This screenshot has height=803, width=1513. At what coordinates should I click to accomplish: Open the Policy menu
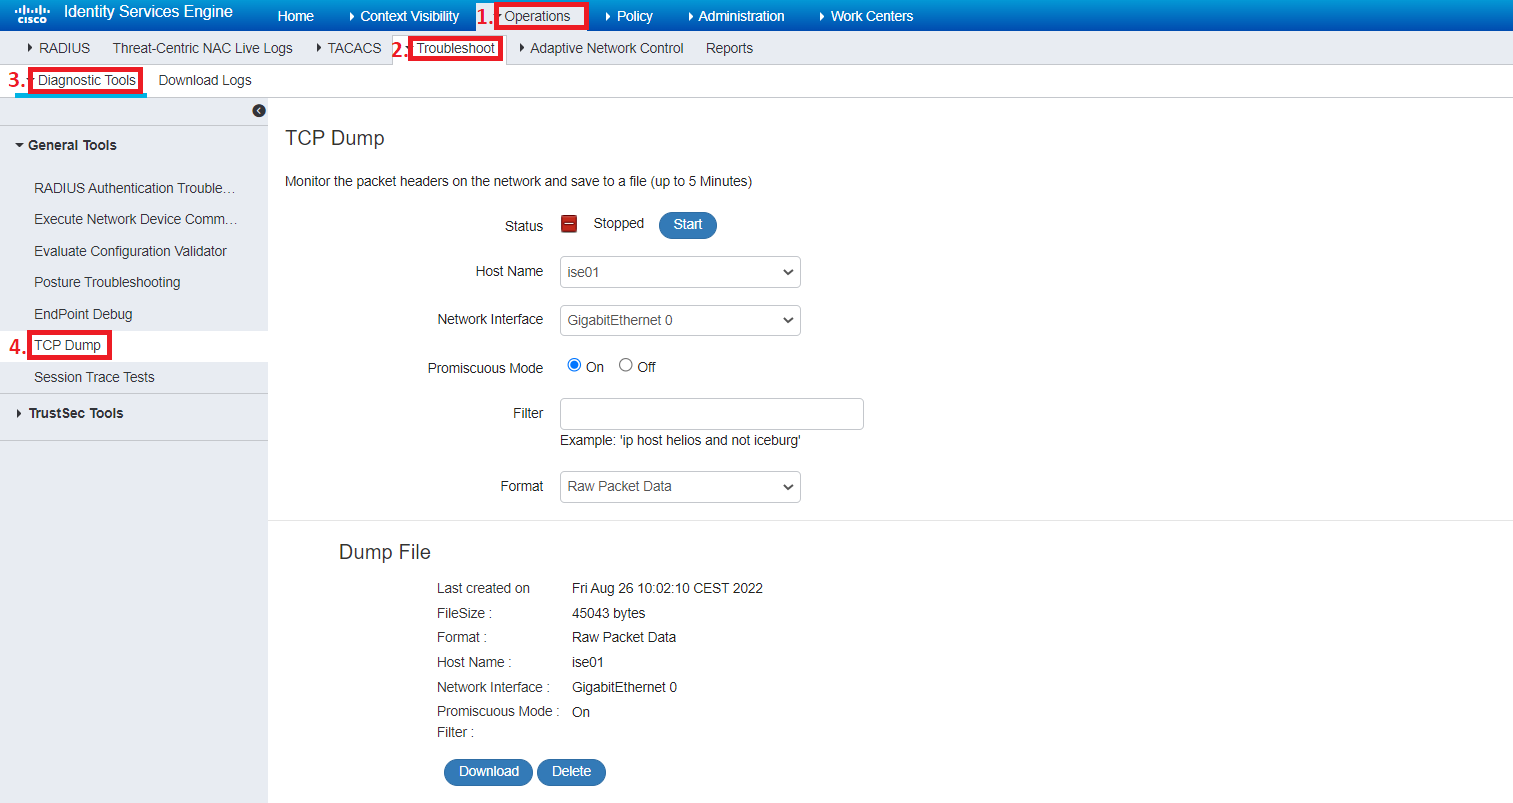629,16
